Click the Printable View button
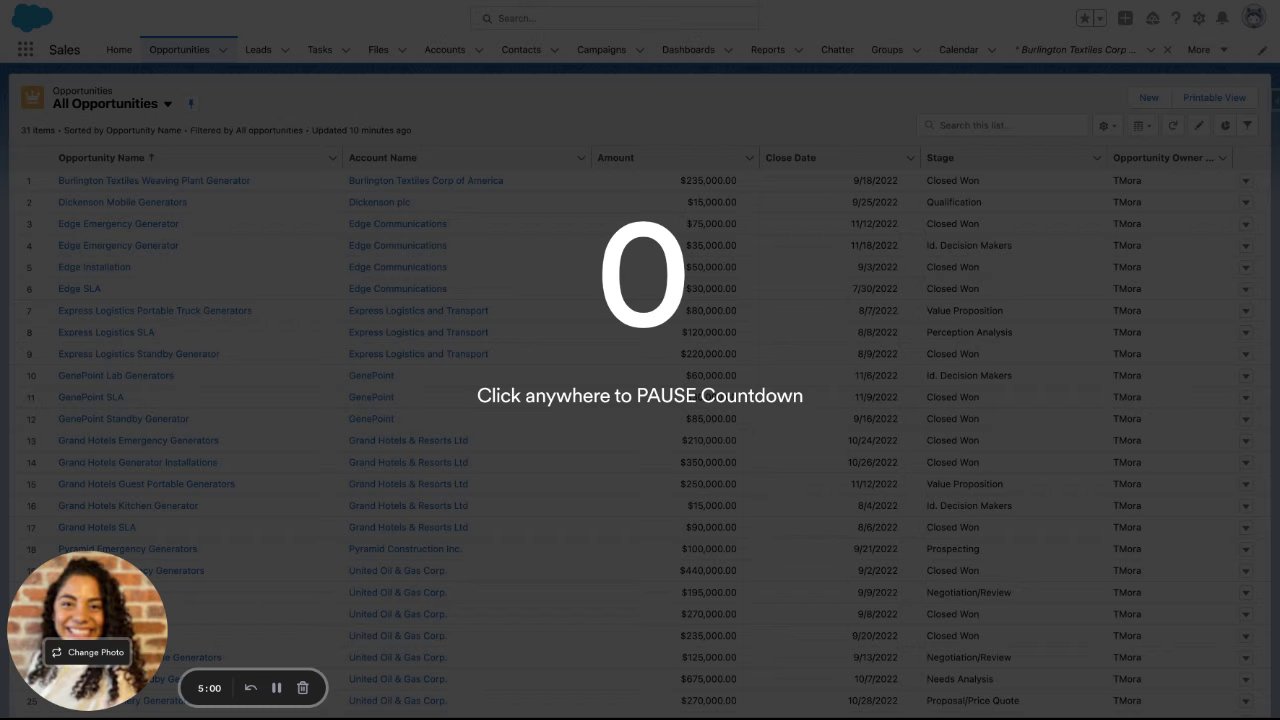Image resolution: width=1280 pixels, height=720 pixels. 1214,97
